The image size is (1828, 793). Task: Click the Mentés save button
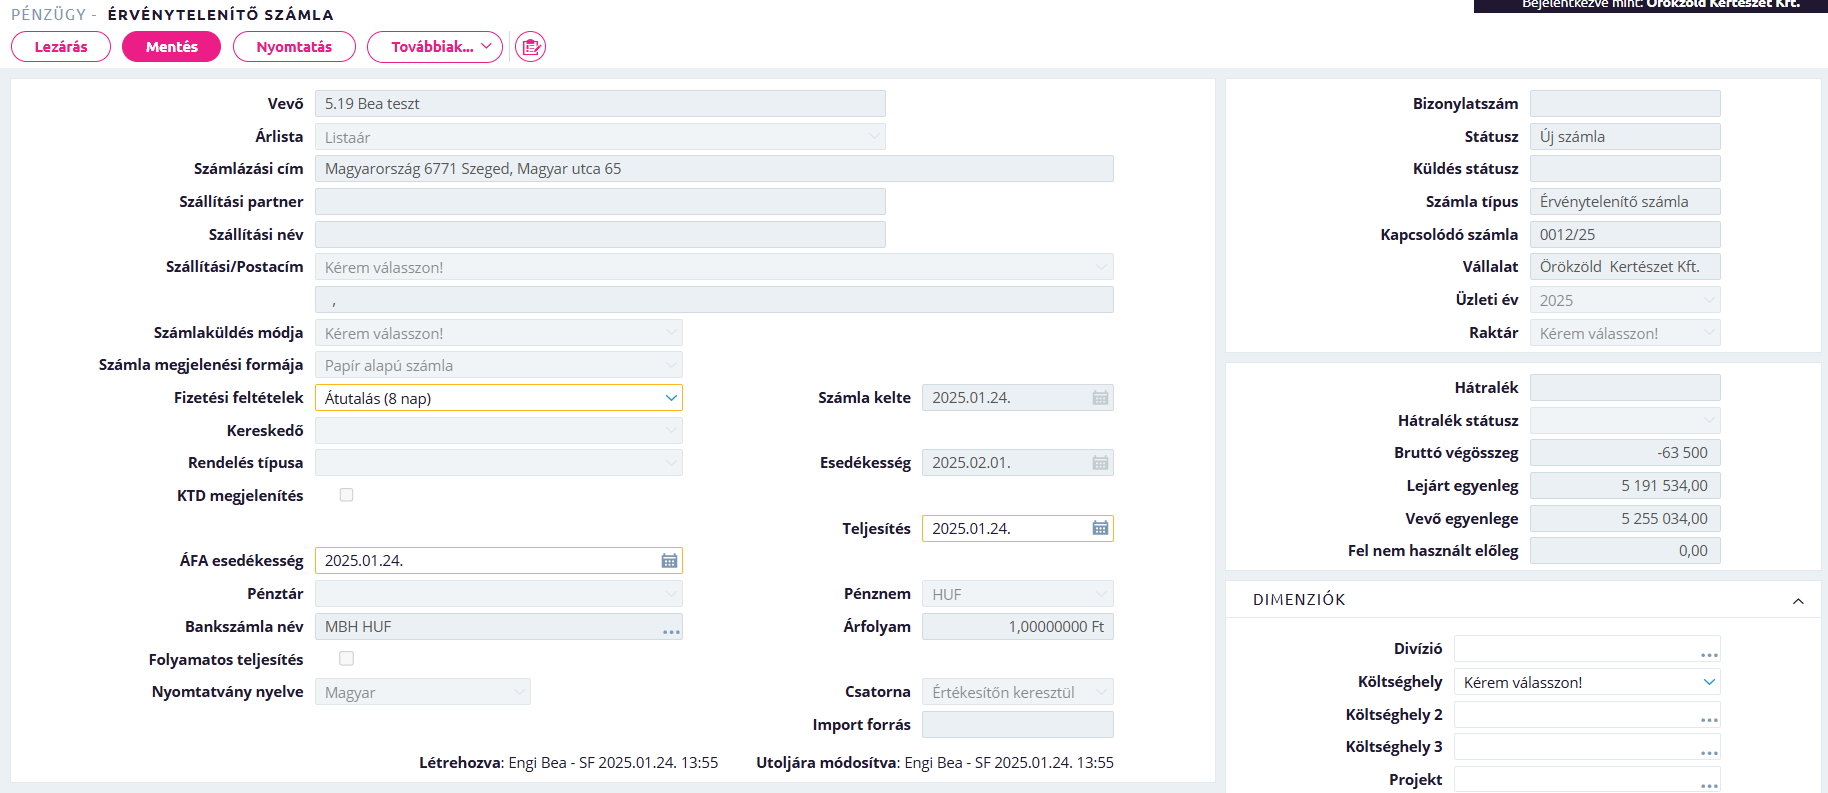[x=171, y=47]
